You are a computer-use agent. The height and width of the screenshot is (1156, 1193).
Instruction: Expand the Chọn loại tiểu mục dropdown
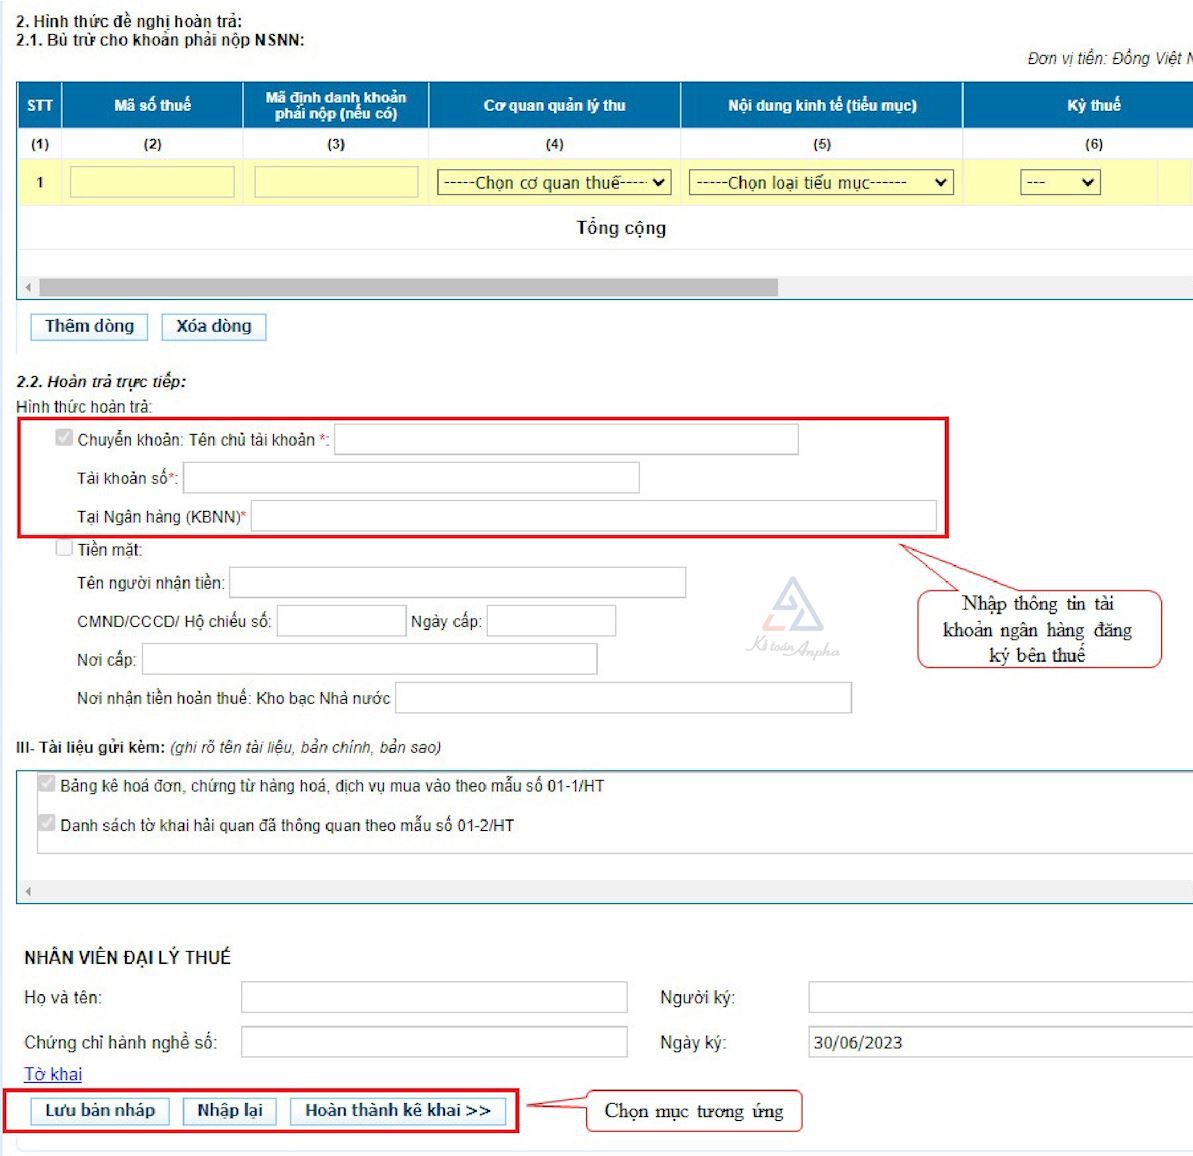point(821,183)
